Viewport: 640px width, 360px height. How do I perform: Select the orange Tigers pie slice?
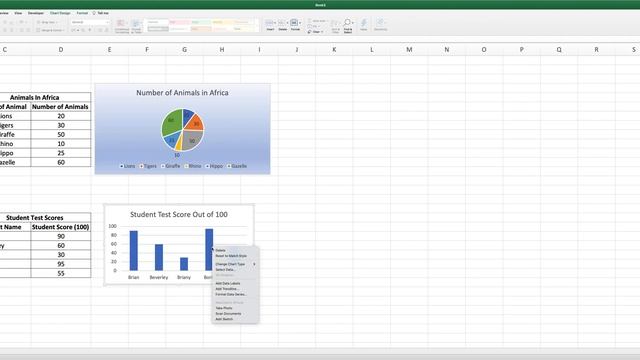tap(196, 122)
